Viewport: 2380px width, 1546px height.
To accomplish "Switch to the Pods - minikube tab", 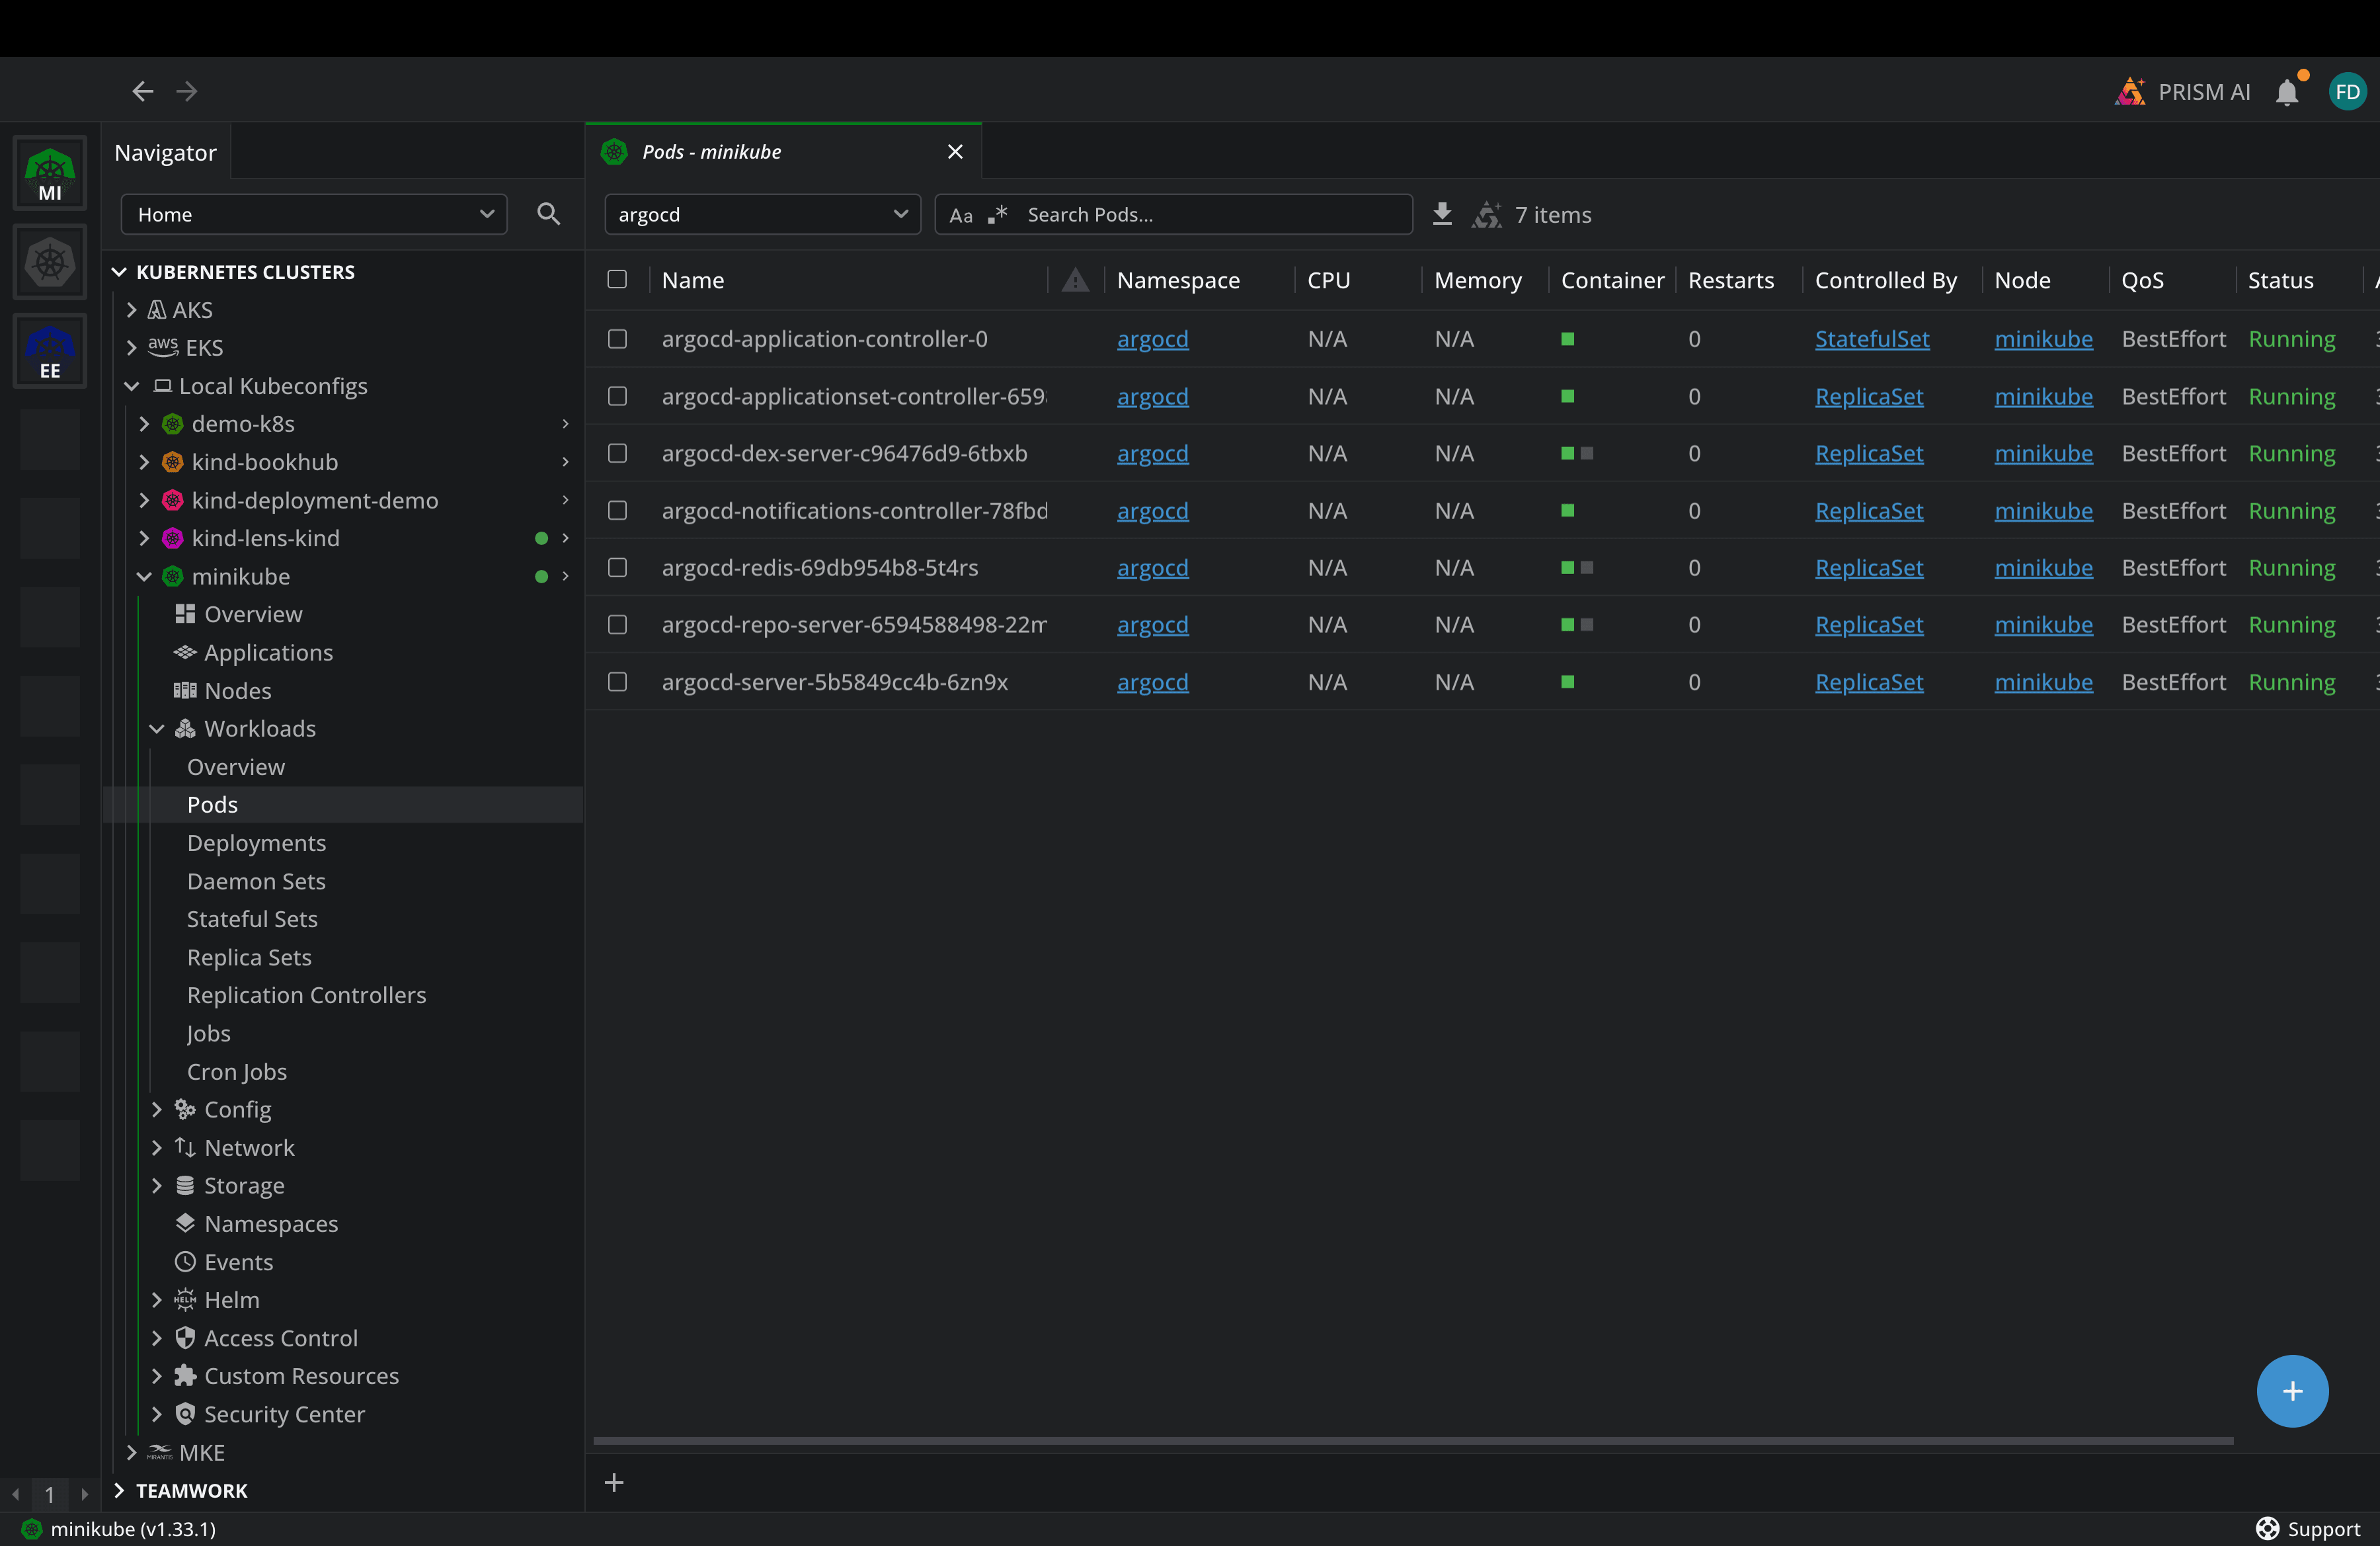I will (x=711, y=152).
